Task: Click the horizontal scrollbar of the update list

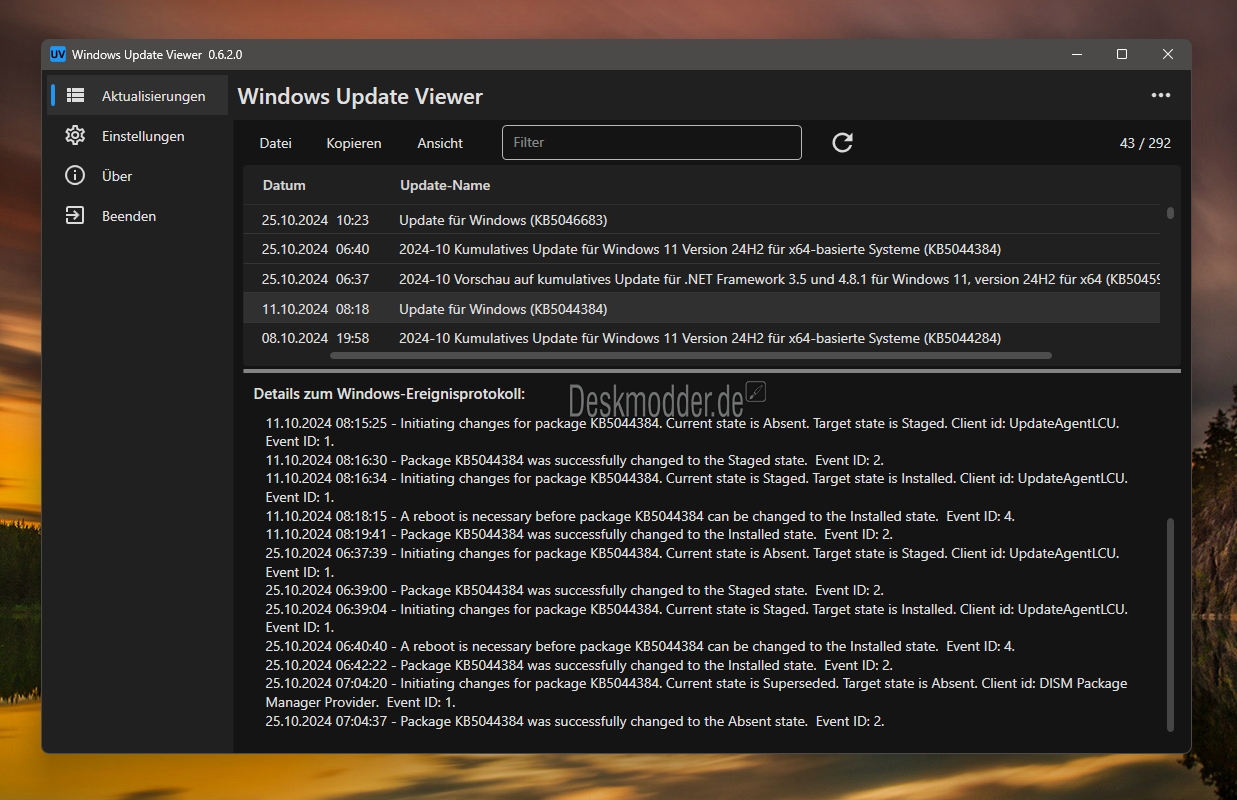Action: click(691, 355)
